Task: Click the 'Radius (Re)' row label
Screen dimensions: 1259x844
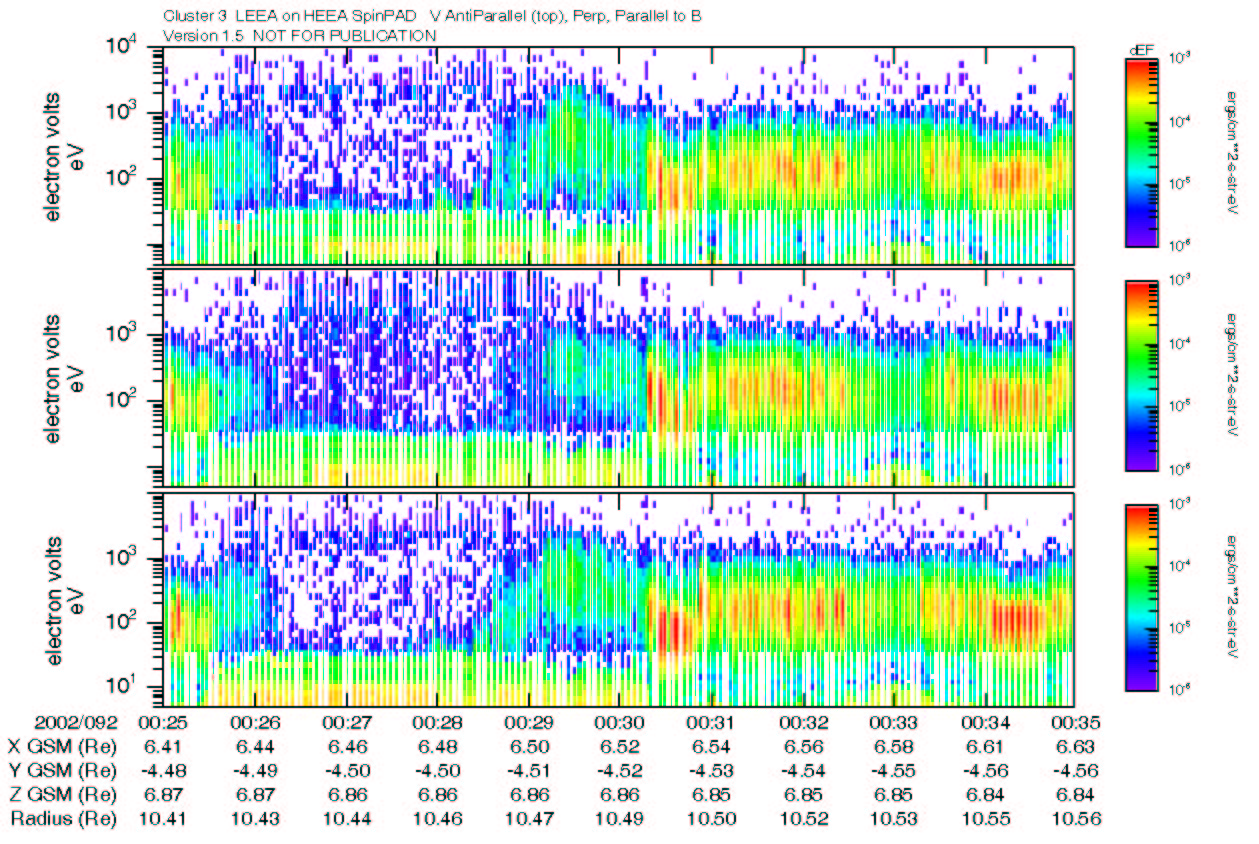Action: click(63, 819)
